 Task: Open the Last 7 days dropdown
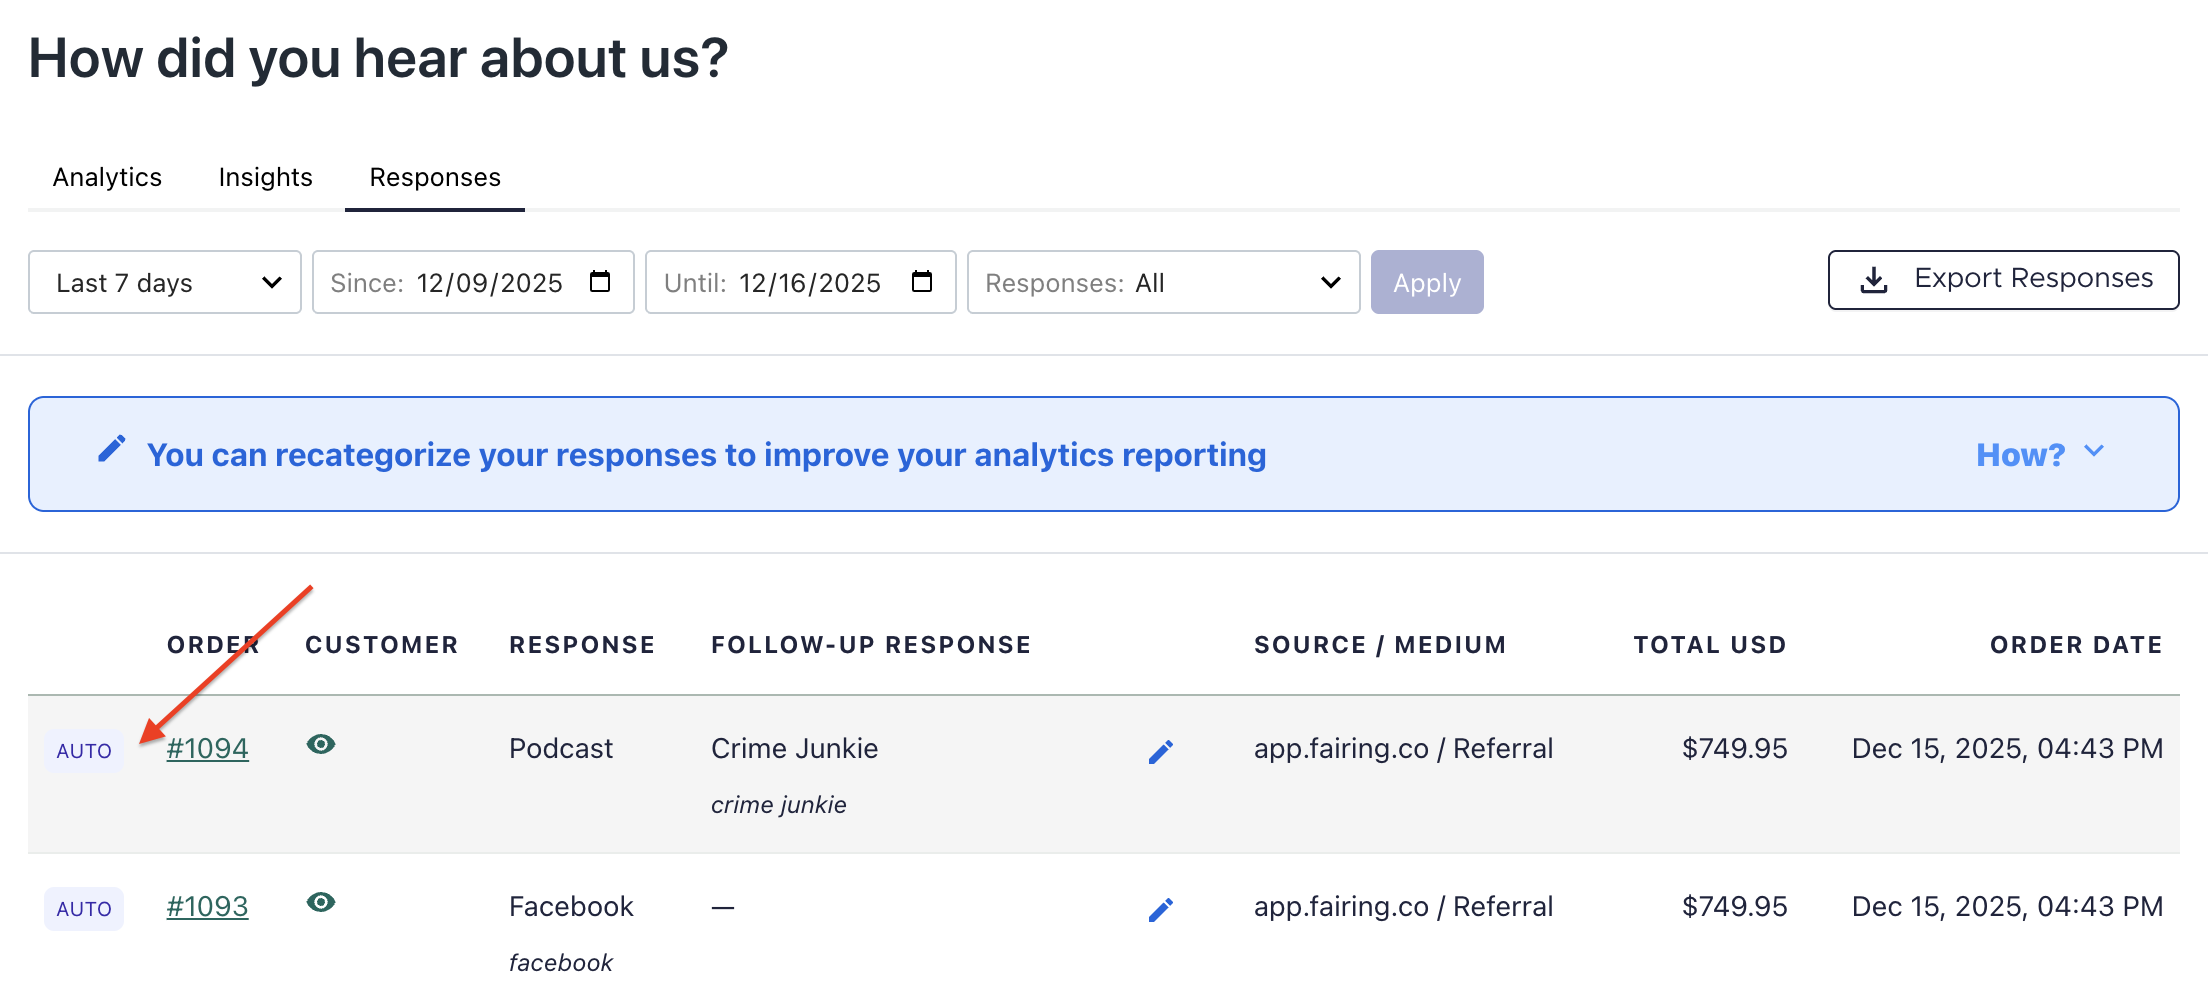point(165,283)
